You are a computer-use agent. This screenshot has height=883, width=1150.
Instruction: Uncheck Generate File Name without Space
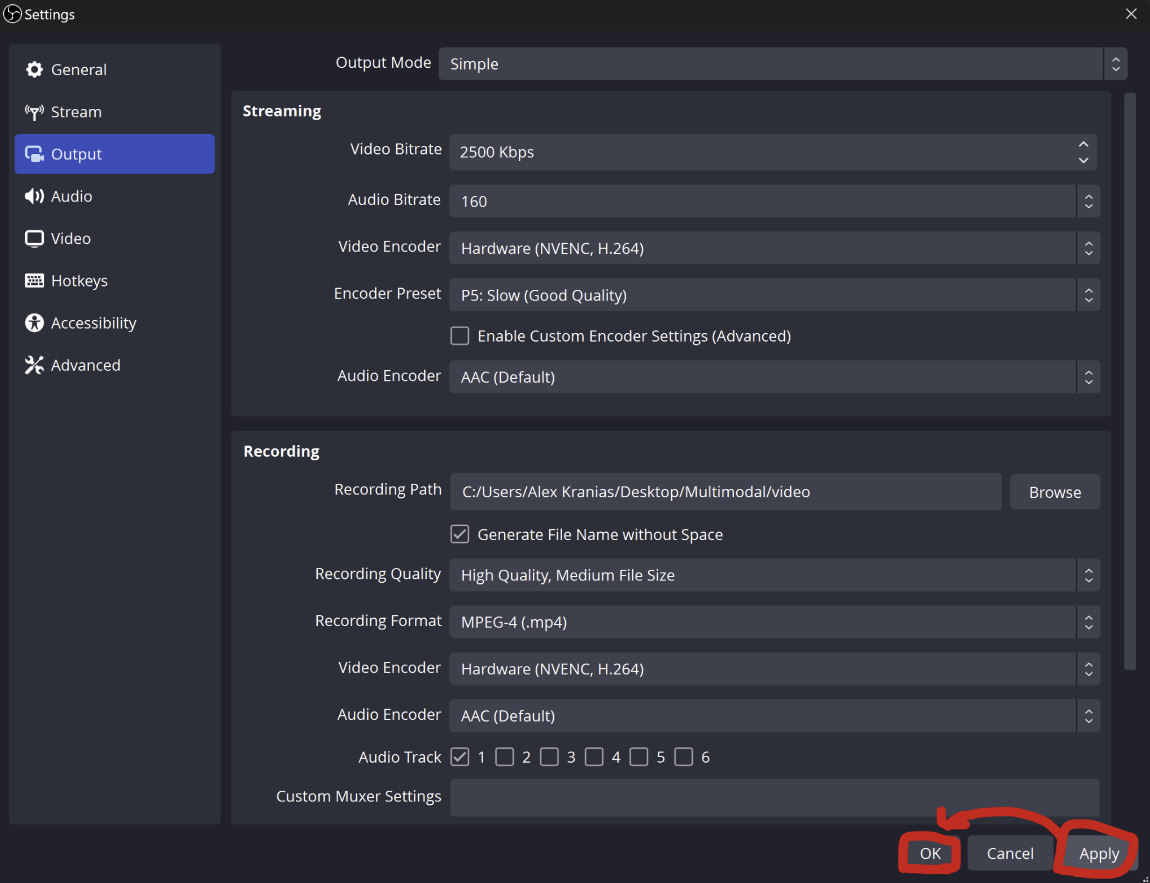tap(460, 534)
